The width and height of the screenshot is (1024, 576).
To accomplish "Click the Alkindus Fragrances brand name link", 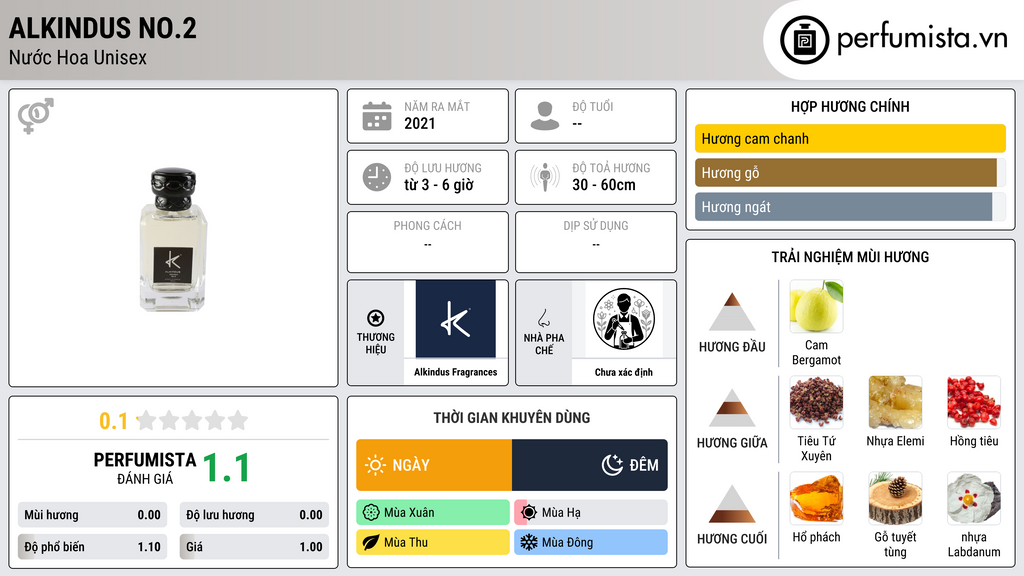I will click(x=455, y=372).
